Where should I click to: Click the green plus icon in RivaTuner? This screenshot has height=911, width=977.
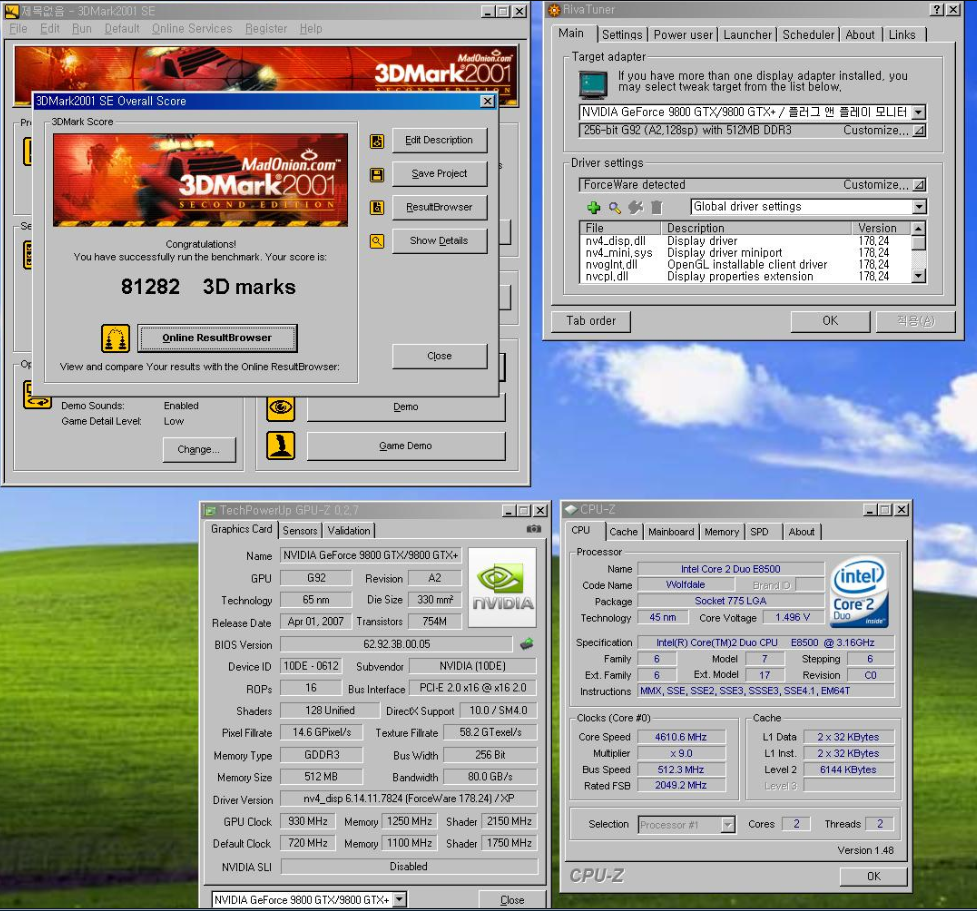[x=594, y=207]
